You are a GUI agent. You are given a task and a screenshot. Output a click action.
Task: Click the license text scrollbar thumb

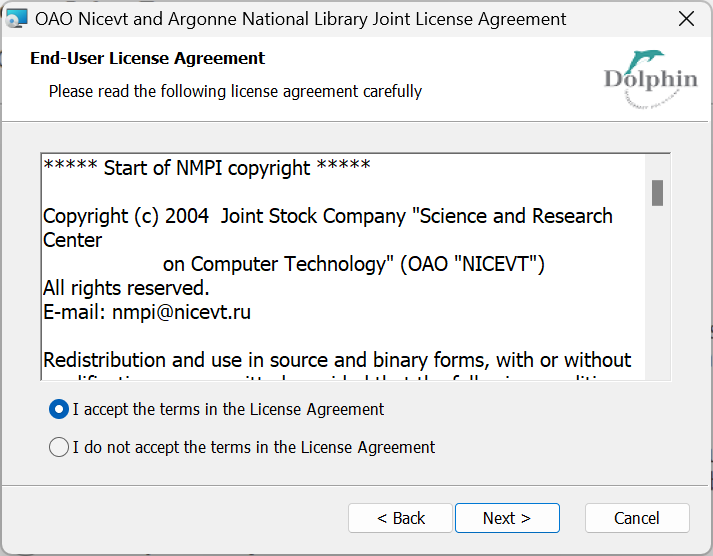point(657,193)
